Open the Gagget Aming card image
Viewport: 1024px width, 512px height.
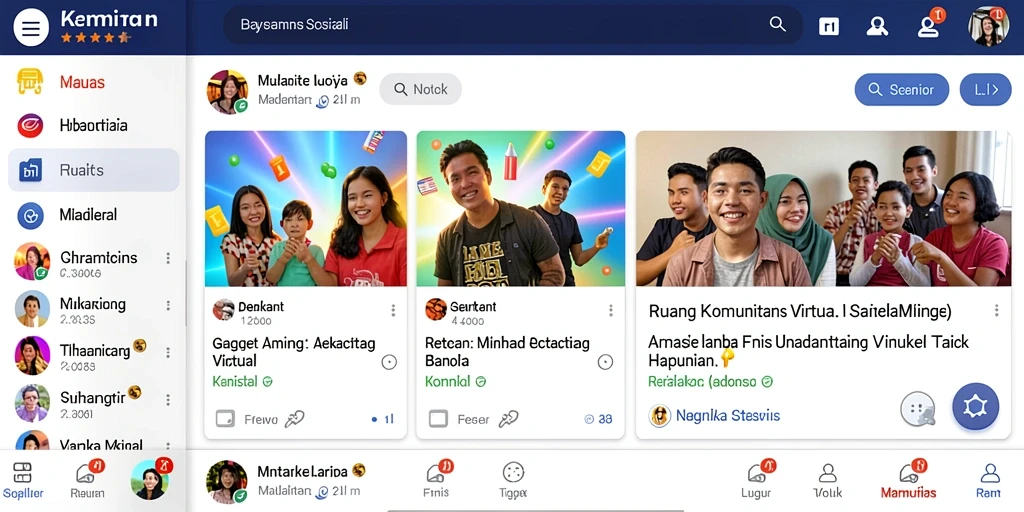306,208
